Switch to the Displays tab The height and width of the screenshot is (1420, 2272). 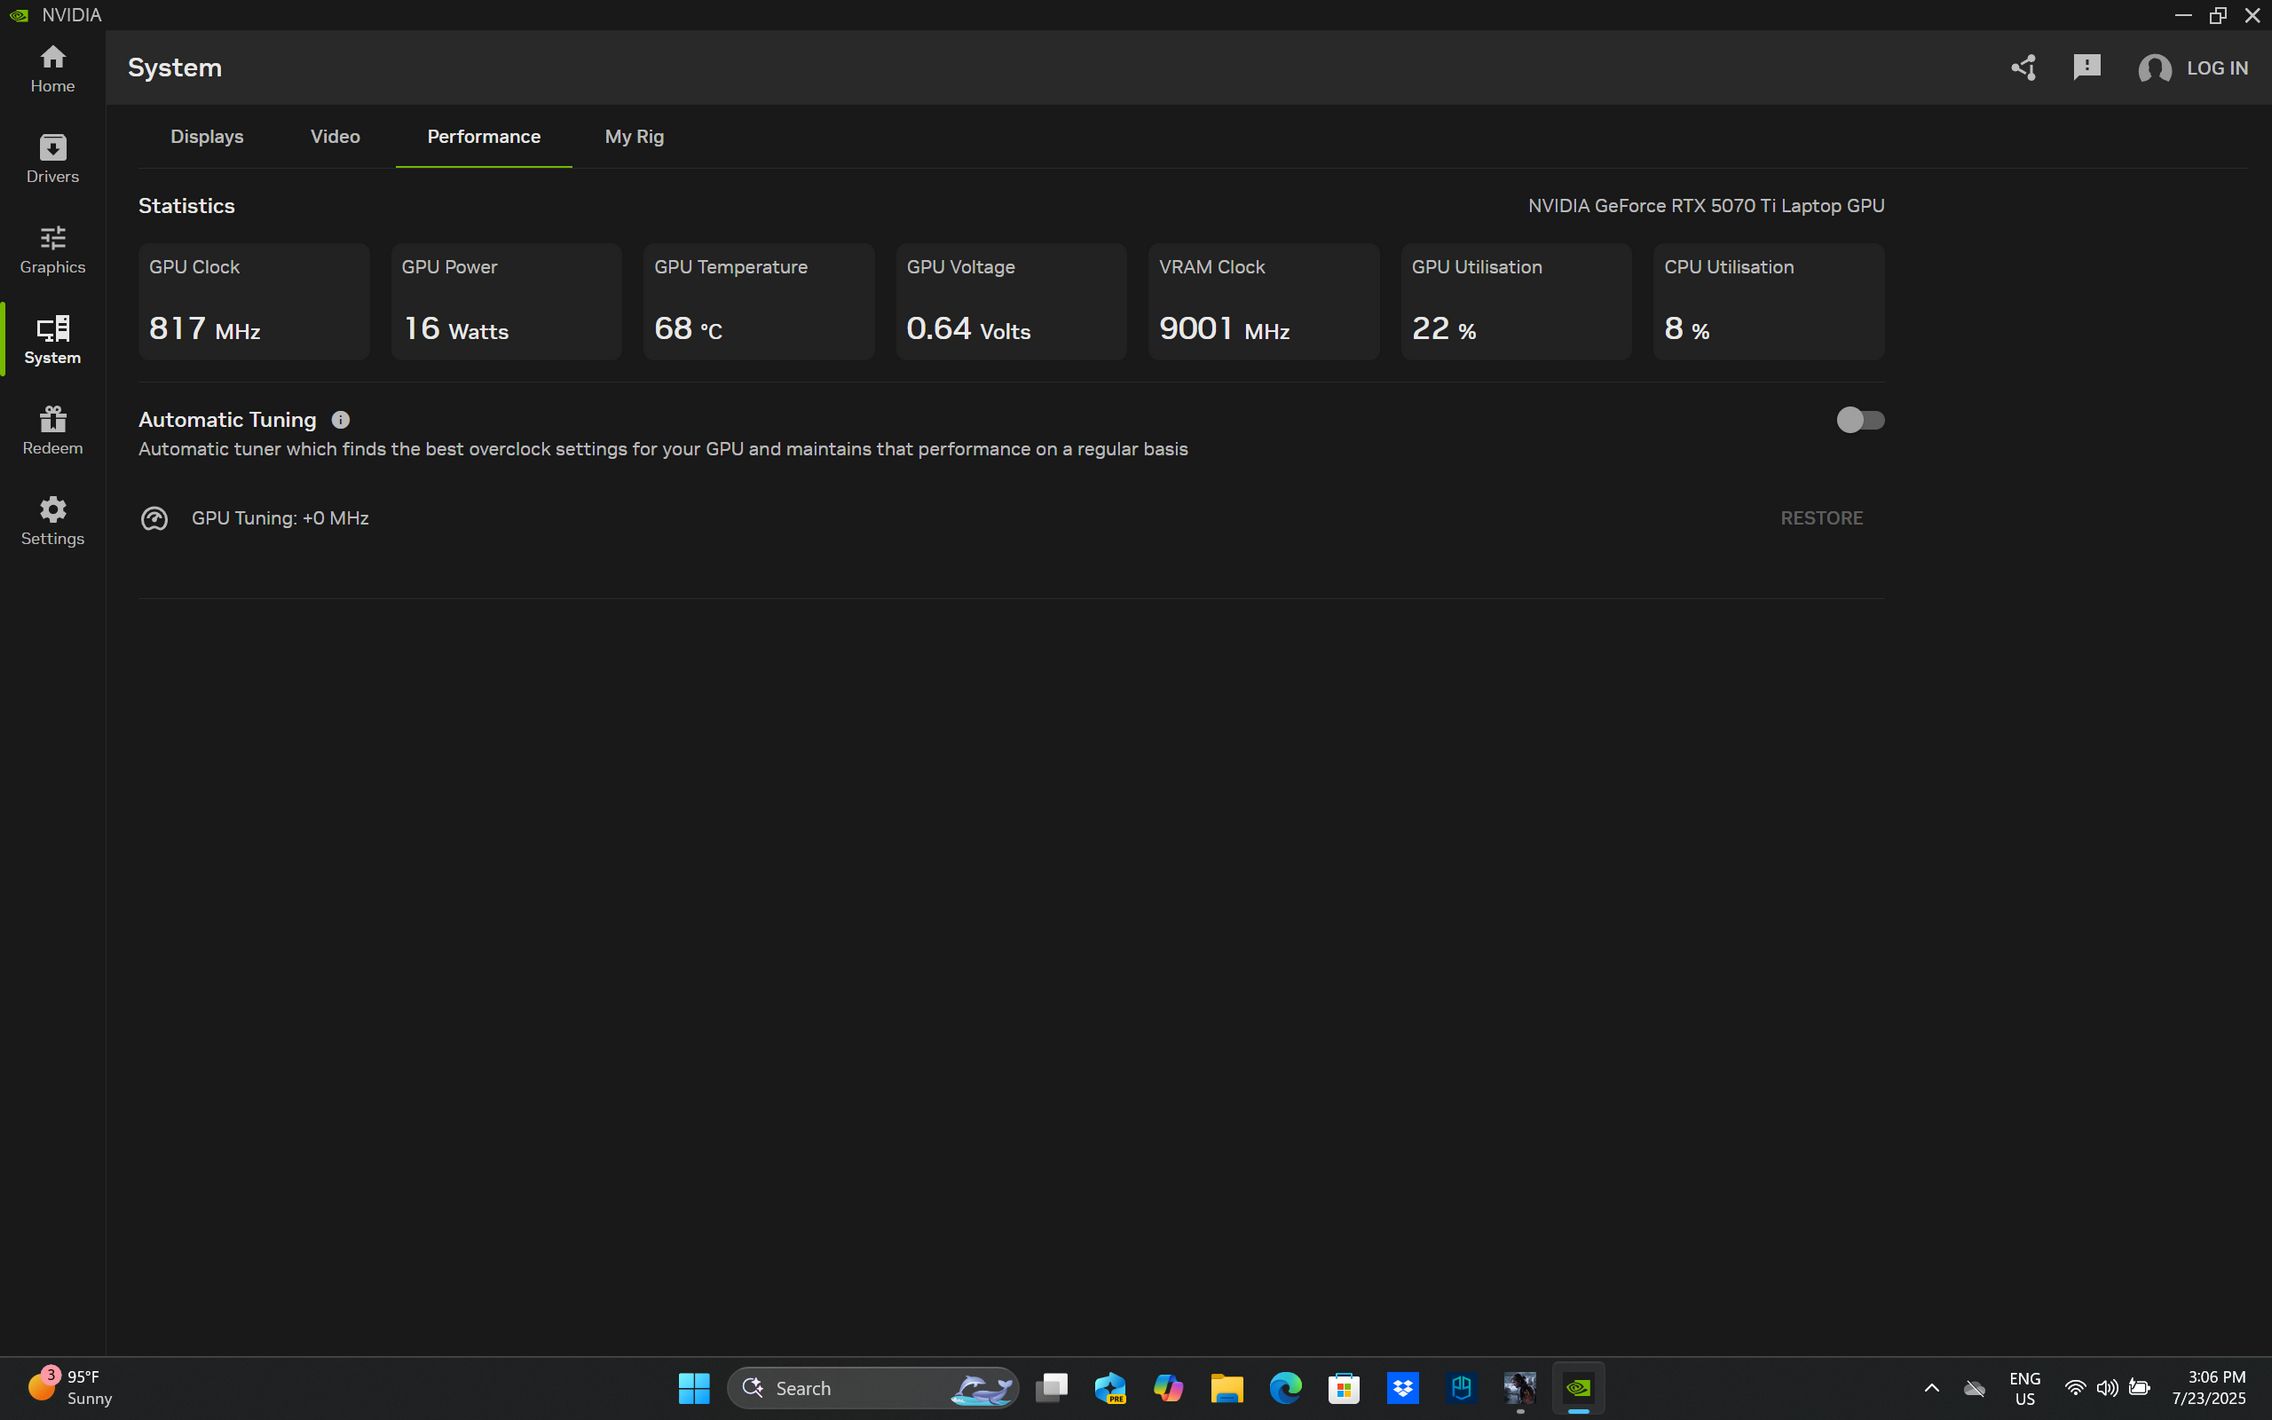click(x=207, y=137)
